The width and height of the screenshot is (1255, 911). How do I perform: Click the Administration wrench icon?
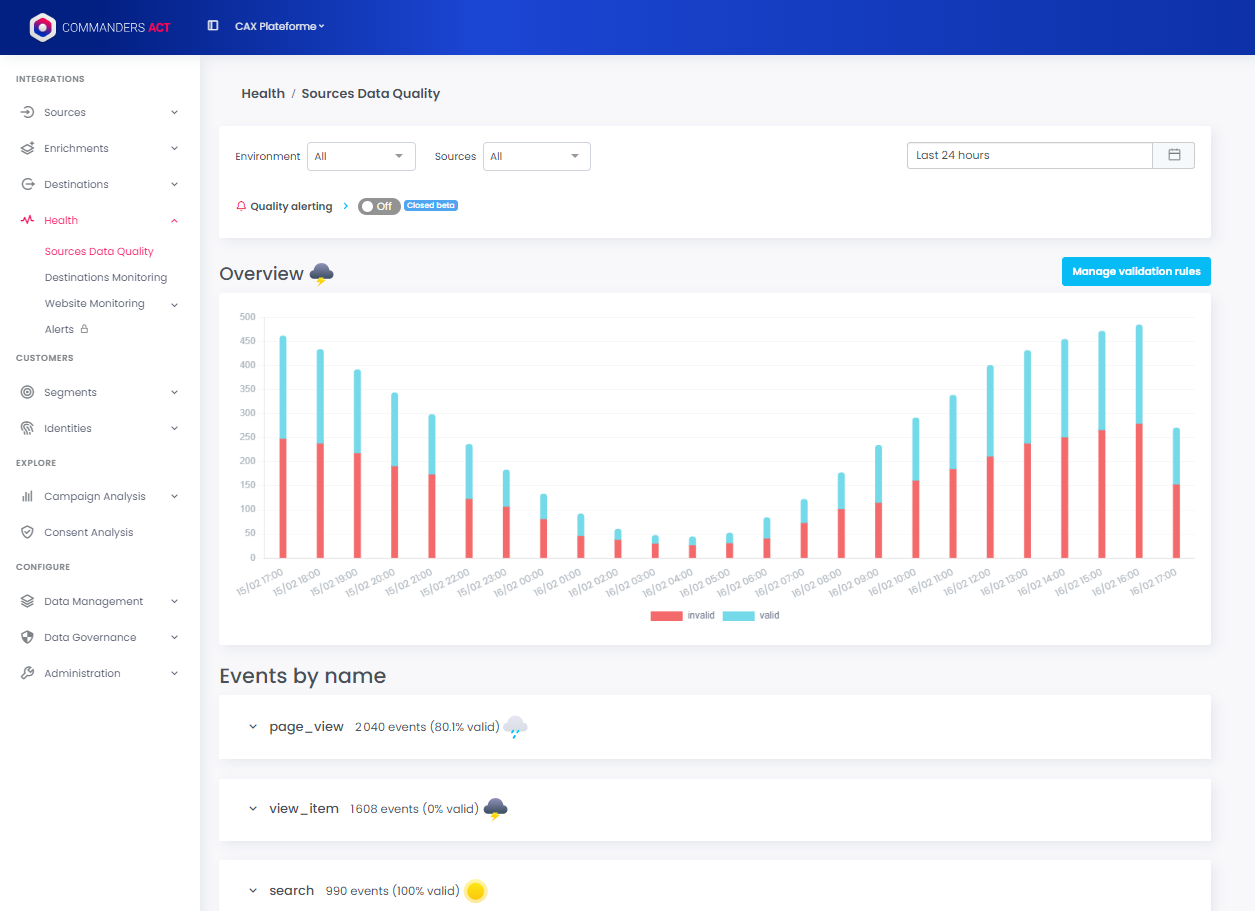click(x=27, y=673)
